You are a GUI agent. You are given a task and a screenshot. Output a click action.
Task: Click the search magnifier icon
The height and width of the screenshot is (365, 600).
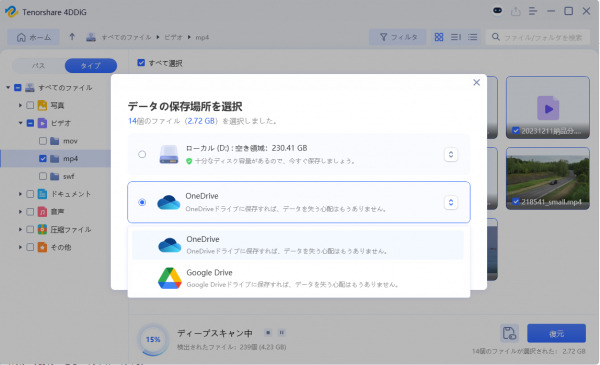pos(496,37)
